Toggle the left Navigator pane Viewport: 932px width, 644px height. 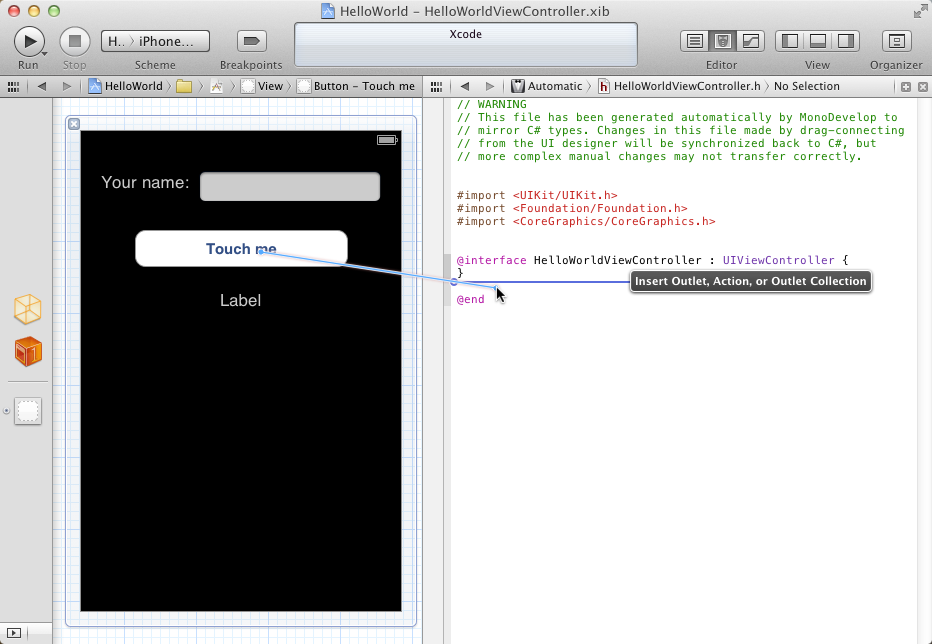(x=790, y=41)
